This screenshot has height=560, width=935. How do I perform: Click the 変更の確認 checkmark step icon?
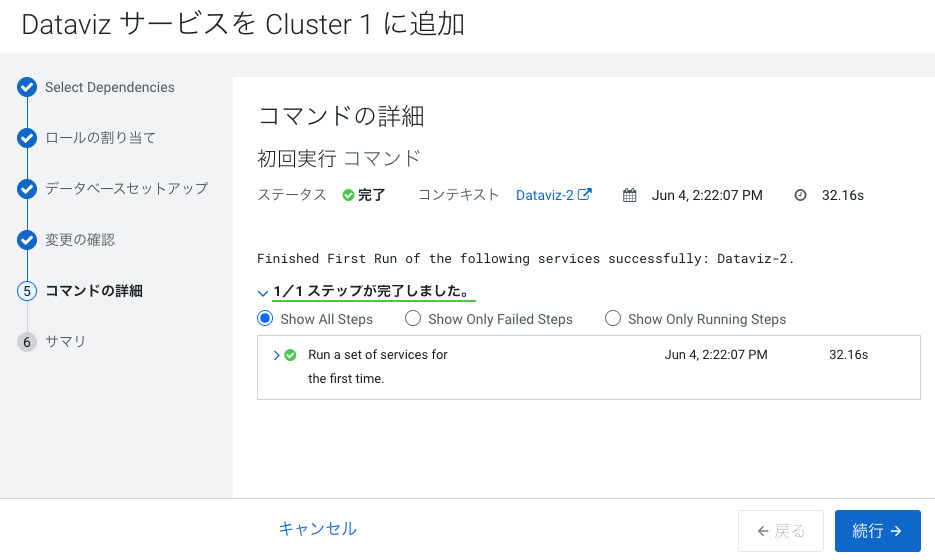point(27,240)
